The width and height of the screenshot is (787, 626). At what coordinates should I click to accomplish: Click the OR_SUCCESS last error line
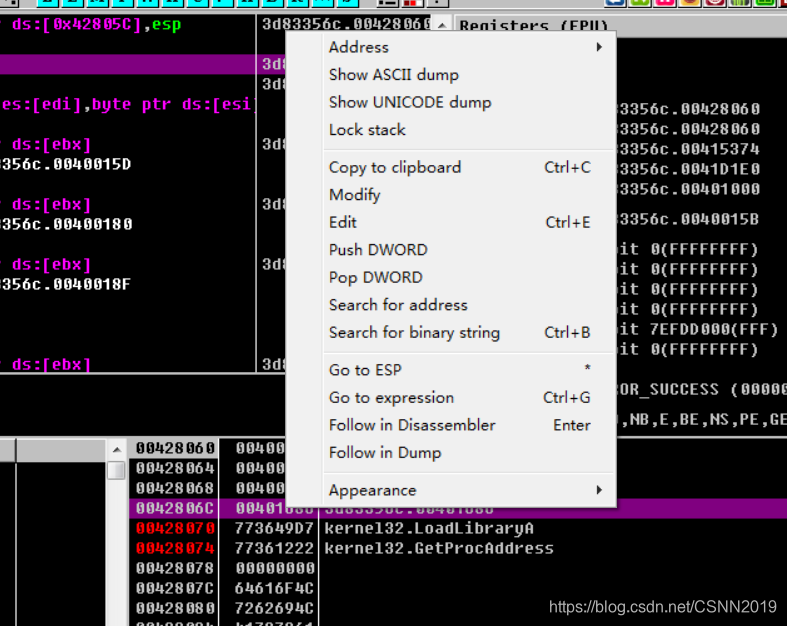(x=702, y=390)
